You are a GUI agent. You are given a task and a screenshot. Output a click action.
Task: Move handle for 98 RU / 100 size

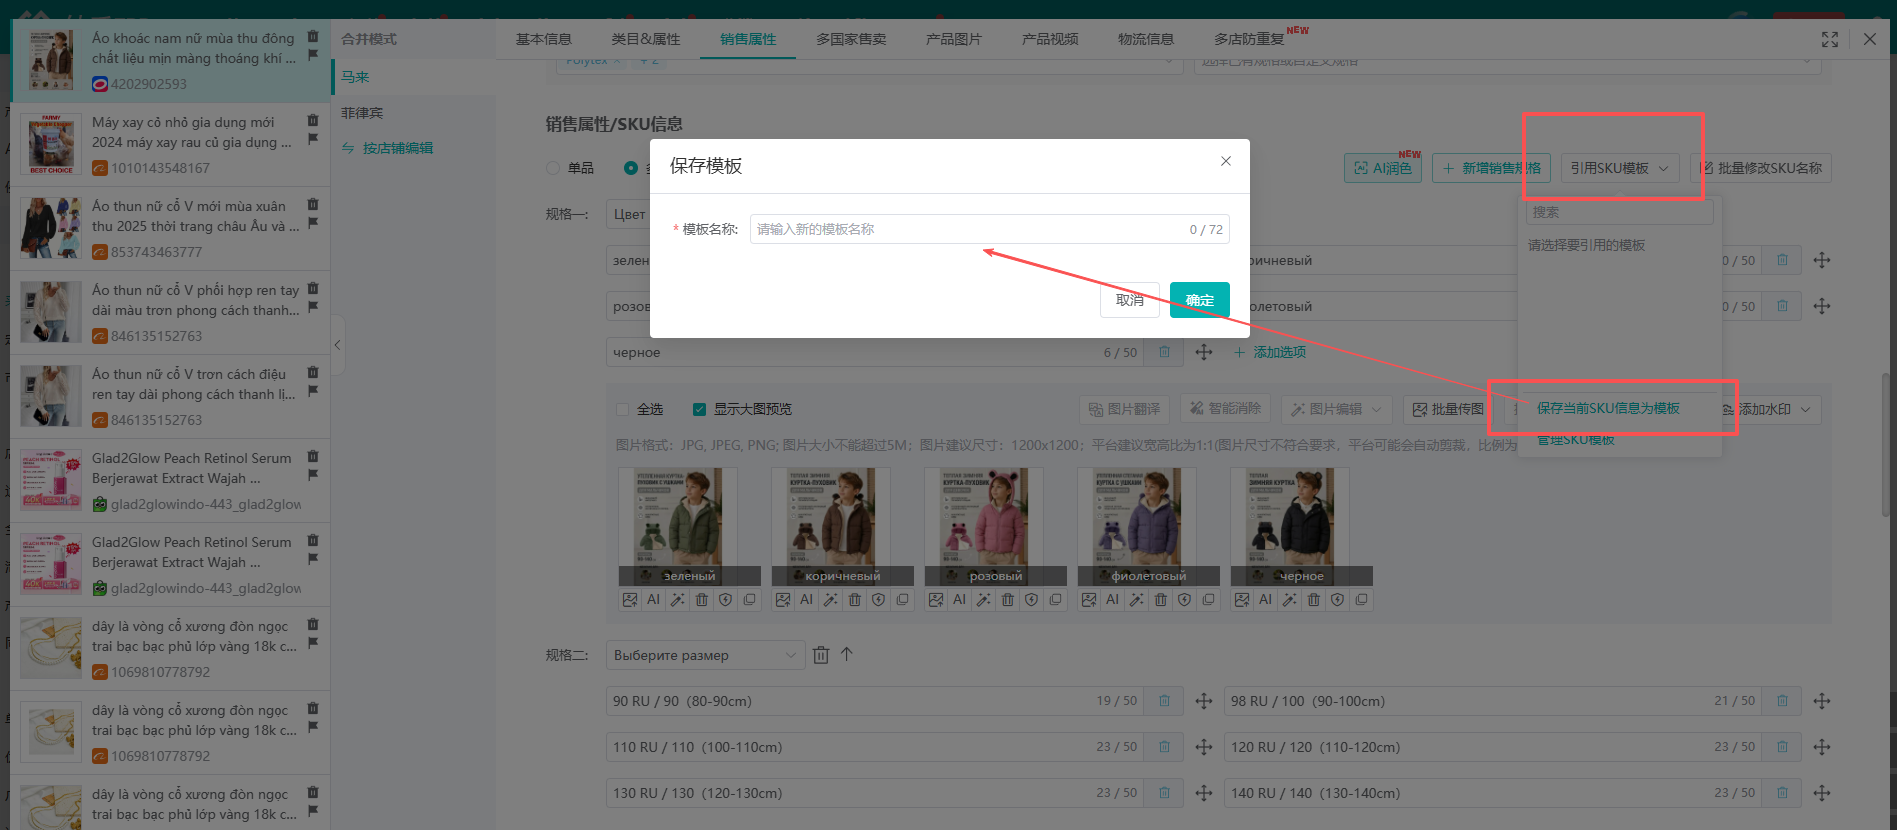(x=1822, y=701)
